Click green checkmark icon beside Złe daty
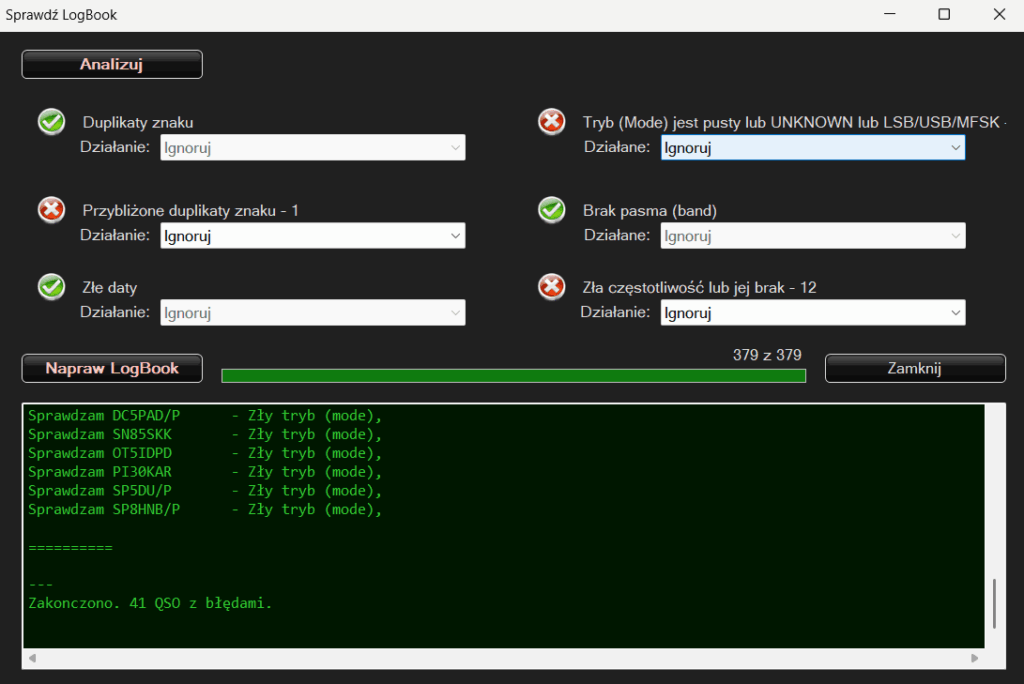Viewport: 1024px width, 684px height. click(52, 287)
